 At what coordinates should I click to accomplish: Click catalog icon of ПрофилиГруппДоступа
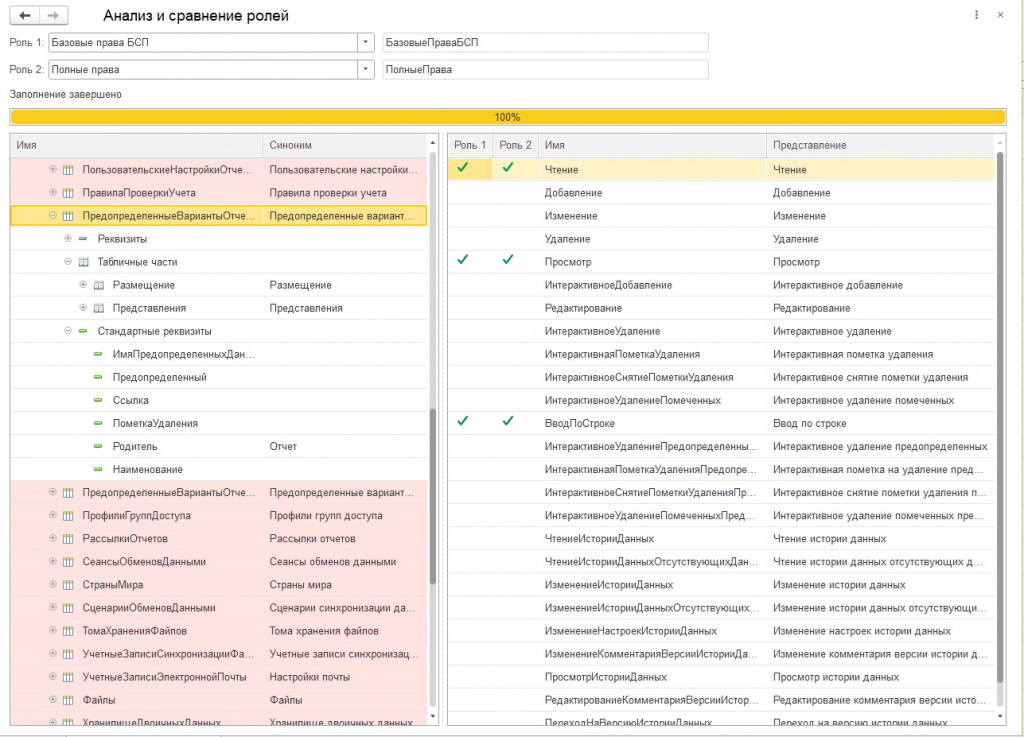tap(68, 516)
